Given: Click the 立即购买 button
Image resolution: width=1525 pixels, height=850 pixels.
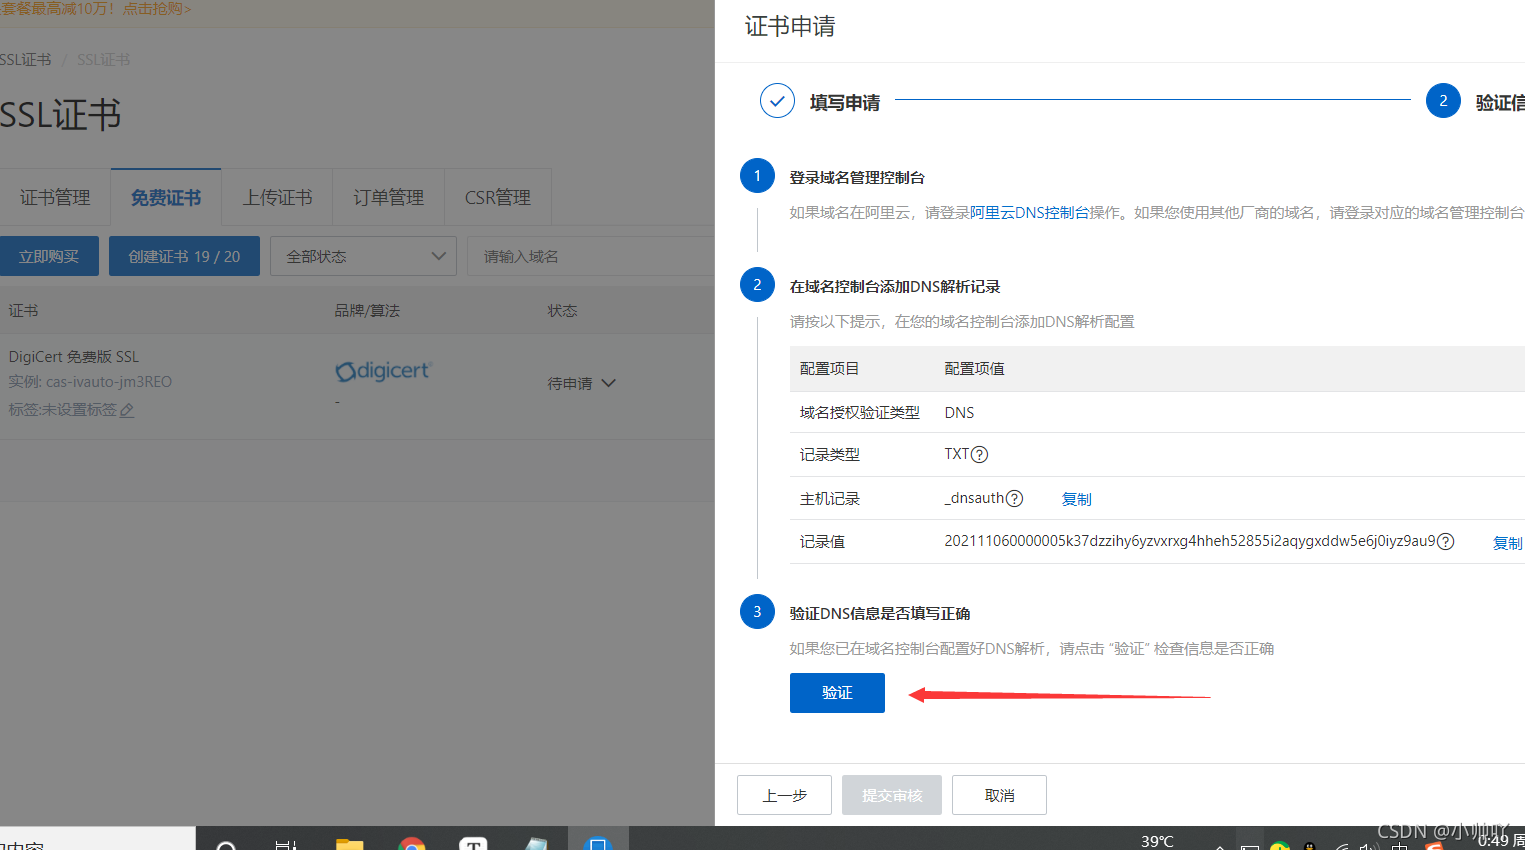Looking at the screenshot, I should click(x=49, y=256).
